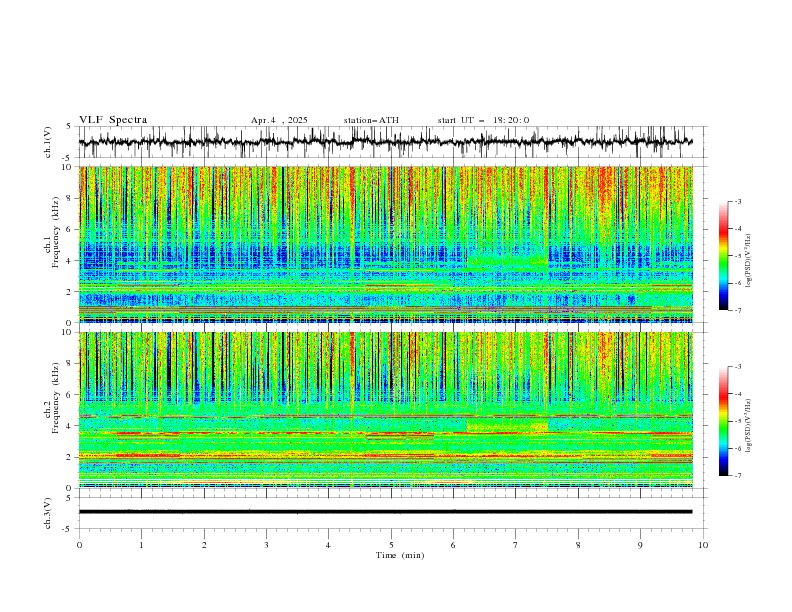
Task: Click the "VLF Spectra" plot title
Action: [x=113, y=120]
